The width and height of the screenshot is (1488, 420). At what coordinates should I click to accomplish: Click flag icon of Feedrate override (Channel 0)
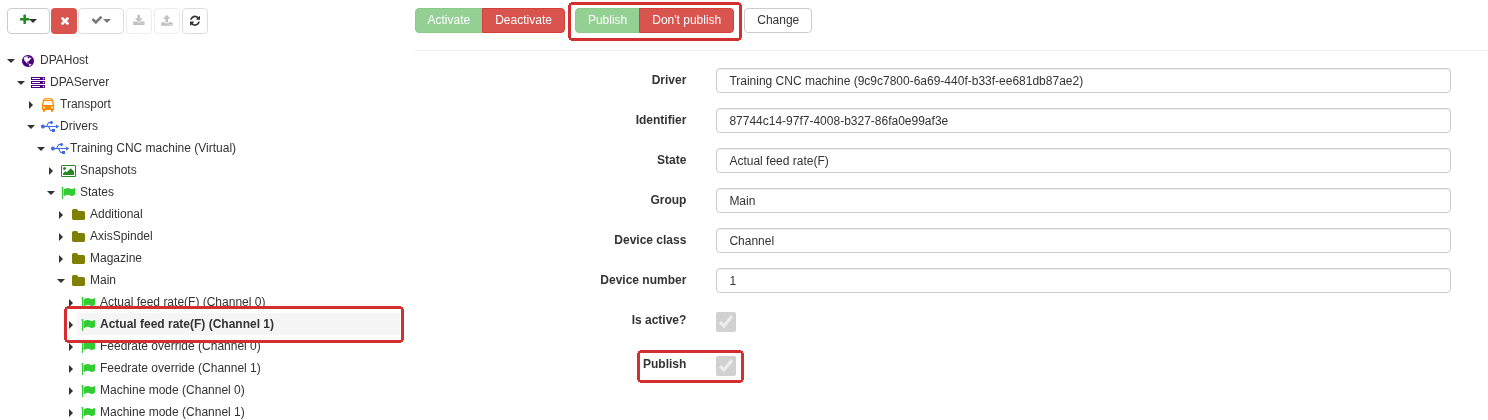point(88,346)
